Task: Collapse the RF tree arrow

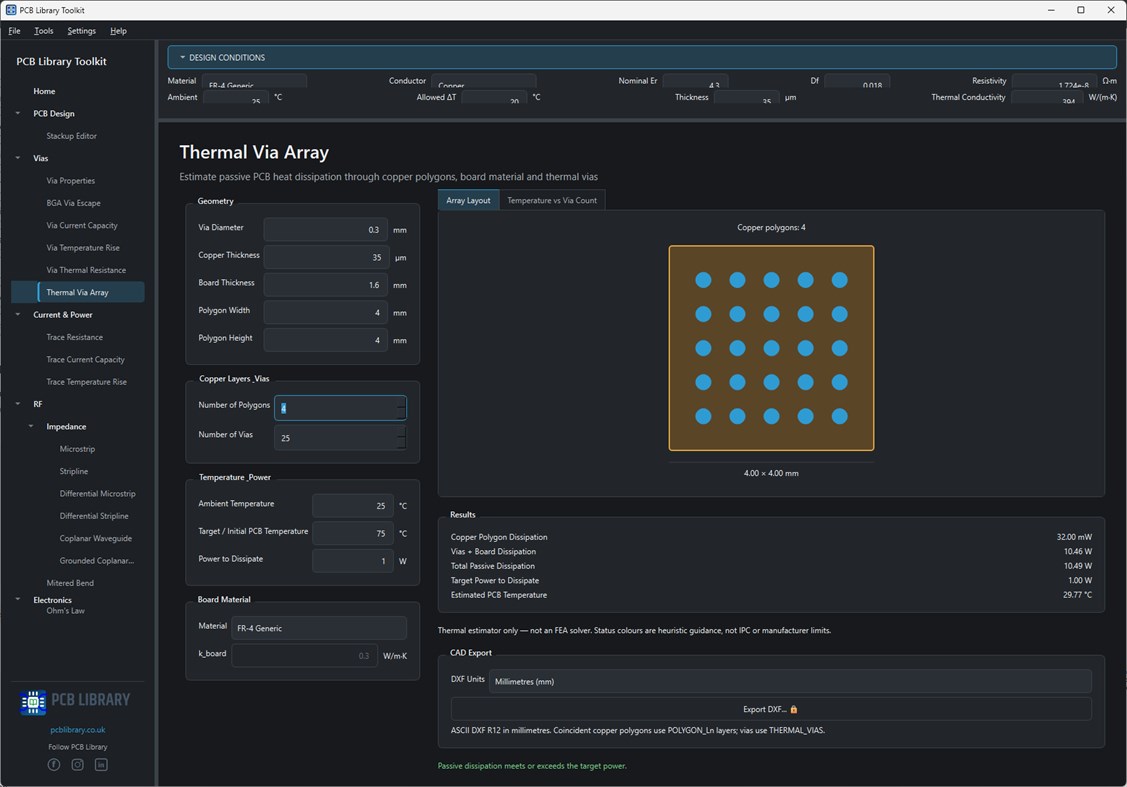Action: pos(18,404)
